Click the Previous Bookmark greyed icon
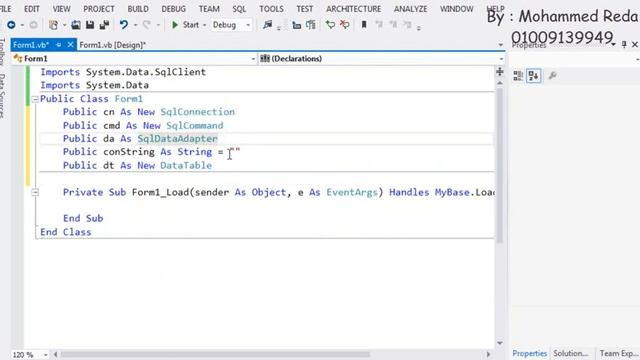 pos(379,25)
